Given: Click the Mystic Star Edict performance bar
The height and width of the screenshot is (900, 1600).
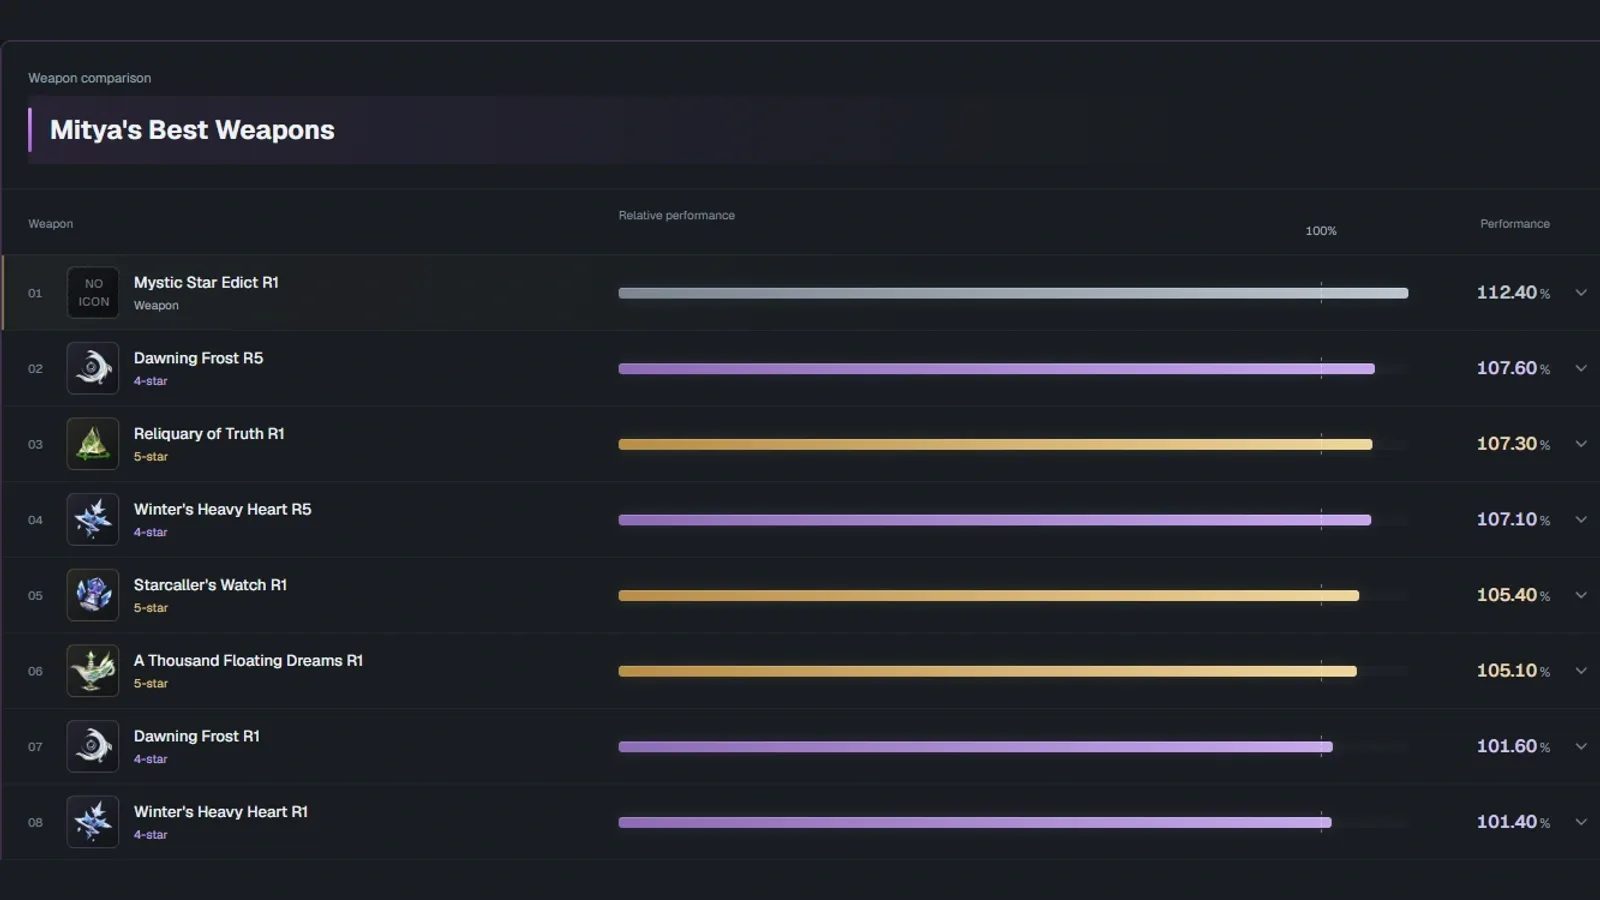Looking at the screenshot, I should 1013,293.
